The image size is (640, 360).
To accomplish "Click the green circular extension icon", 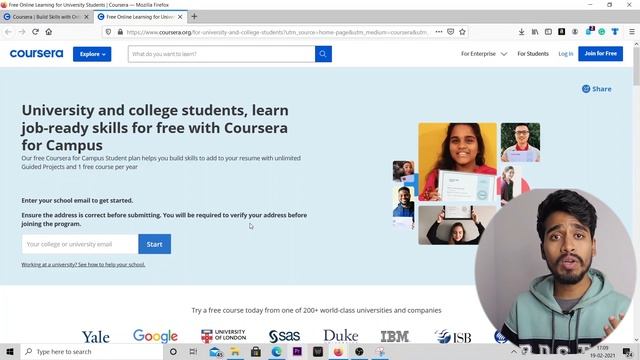I will 602,32.
